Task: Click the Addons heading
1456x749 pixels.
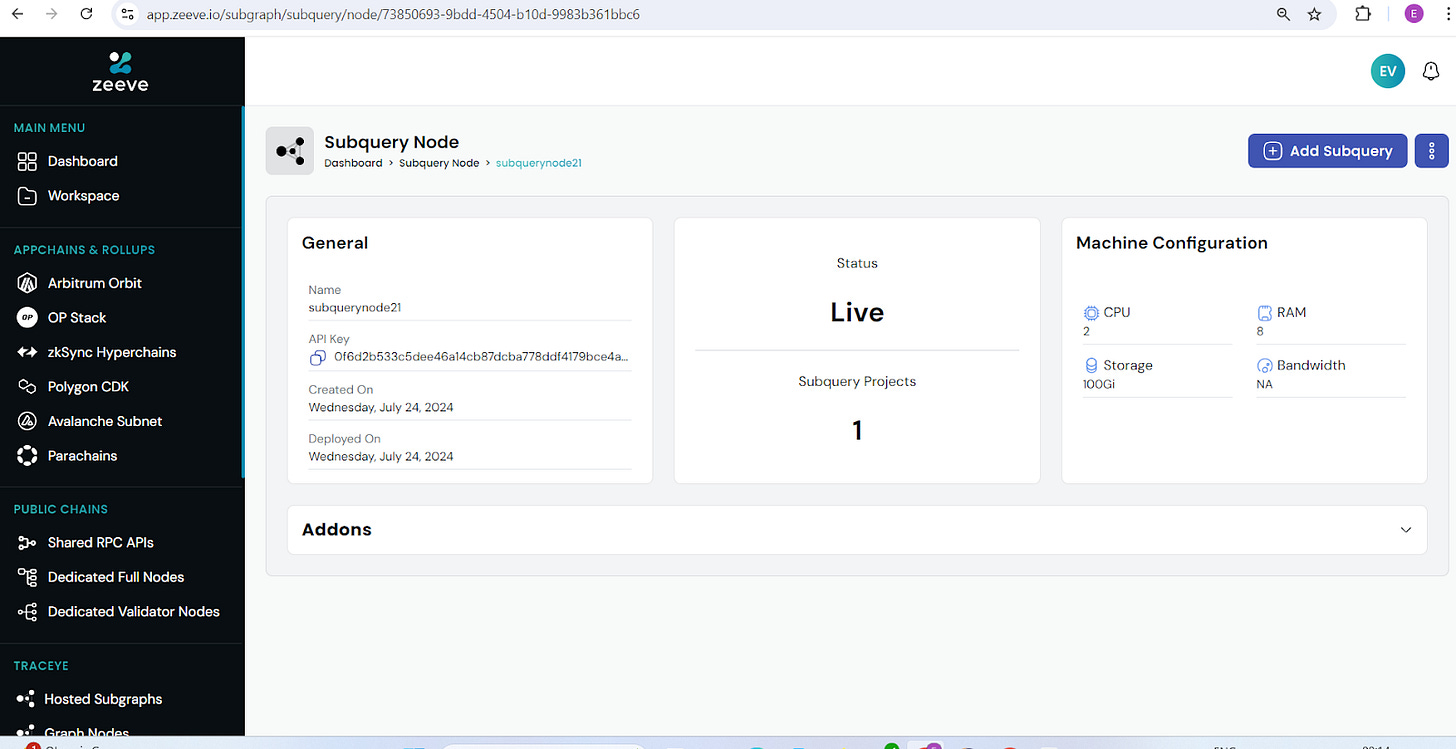Action: [337, 530]
